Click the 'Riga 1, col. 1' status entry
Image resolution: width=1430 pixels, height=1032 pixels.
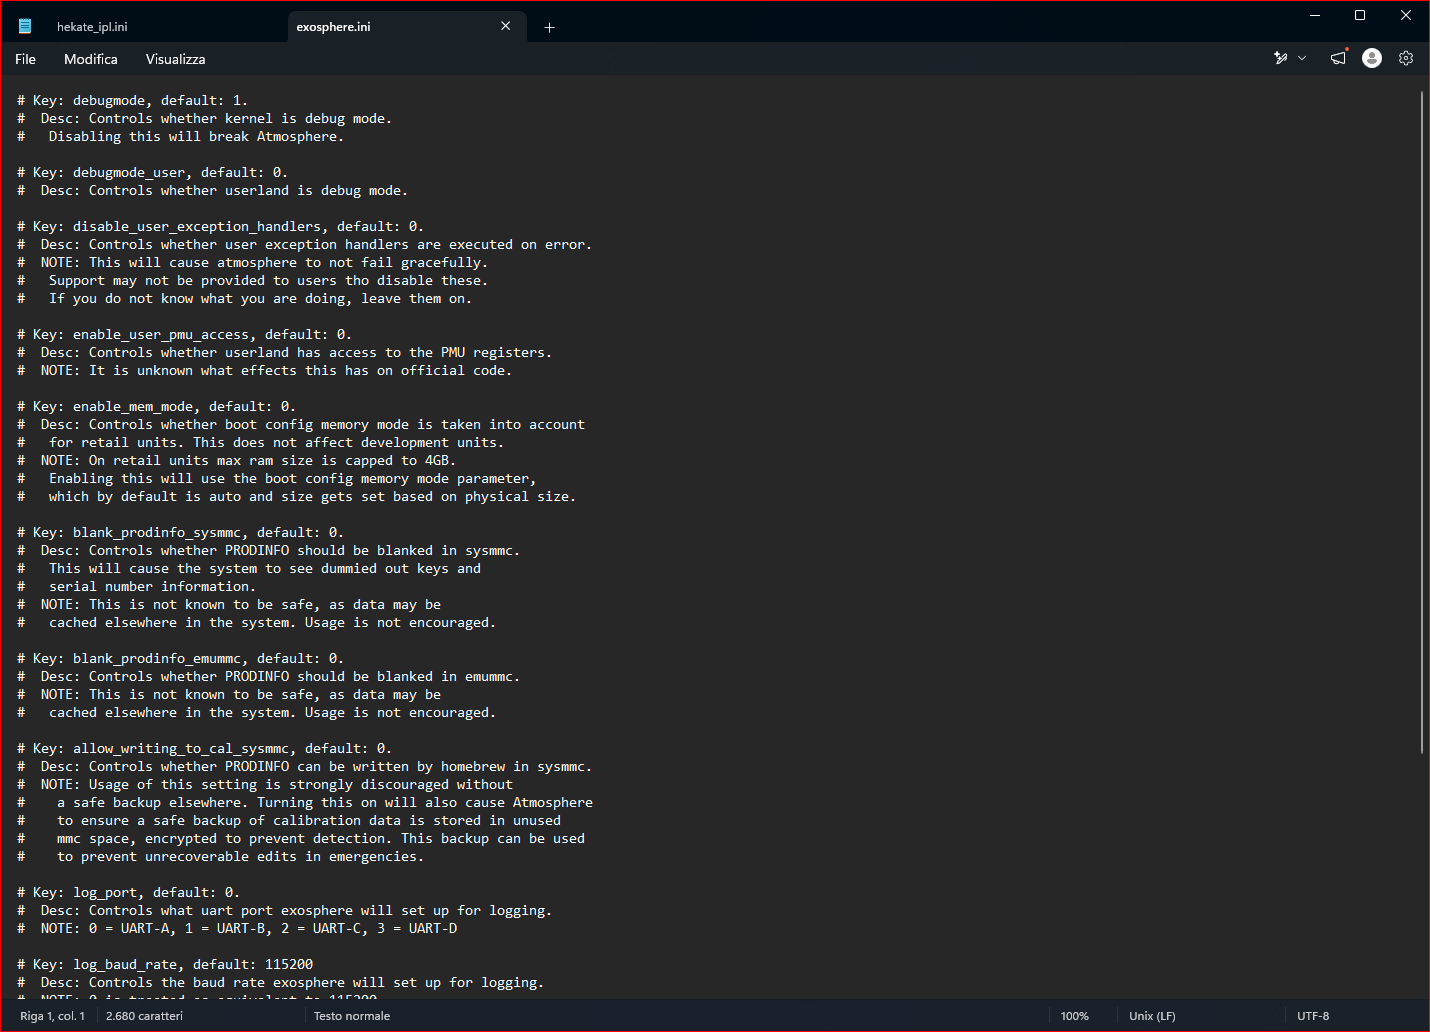coord(53,1016)
